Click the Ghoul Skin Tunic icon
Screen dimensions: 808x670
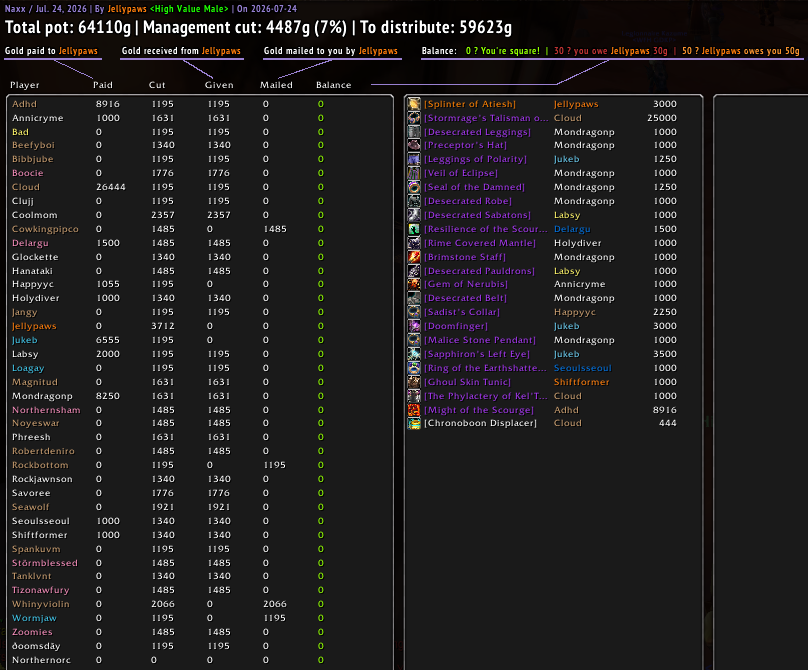(414, 381)
